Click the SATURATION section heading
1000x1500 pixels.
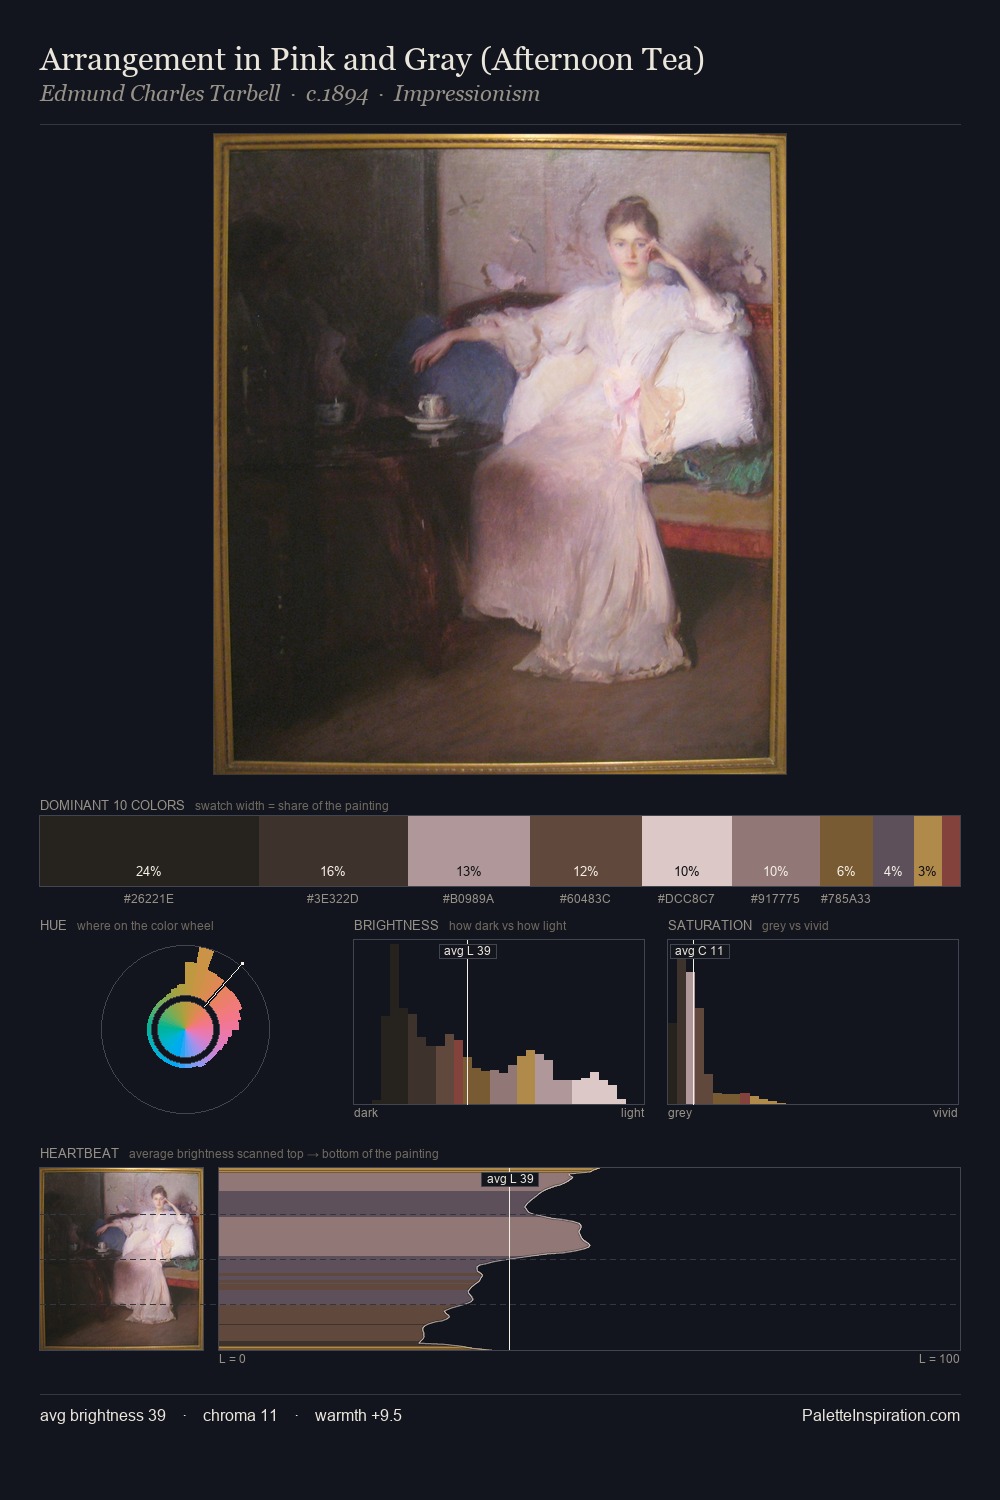point(710,925)
